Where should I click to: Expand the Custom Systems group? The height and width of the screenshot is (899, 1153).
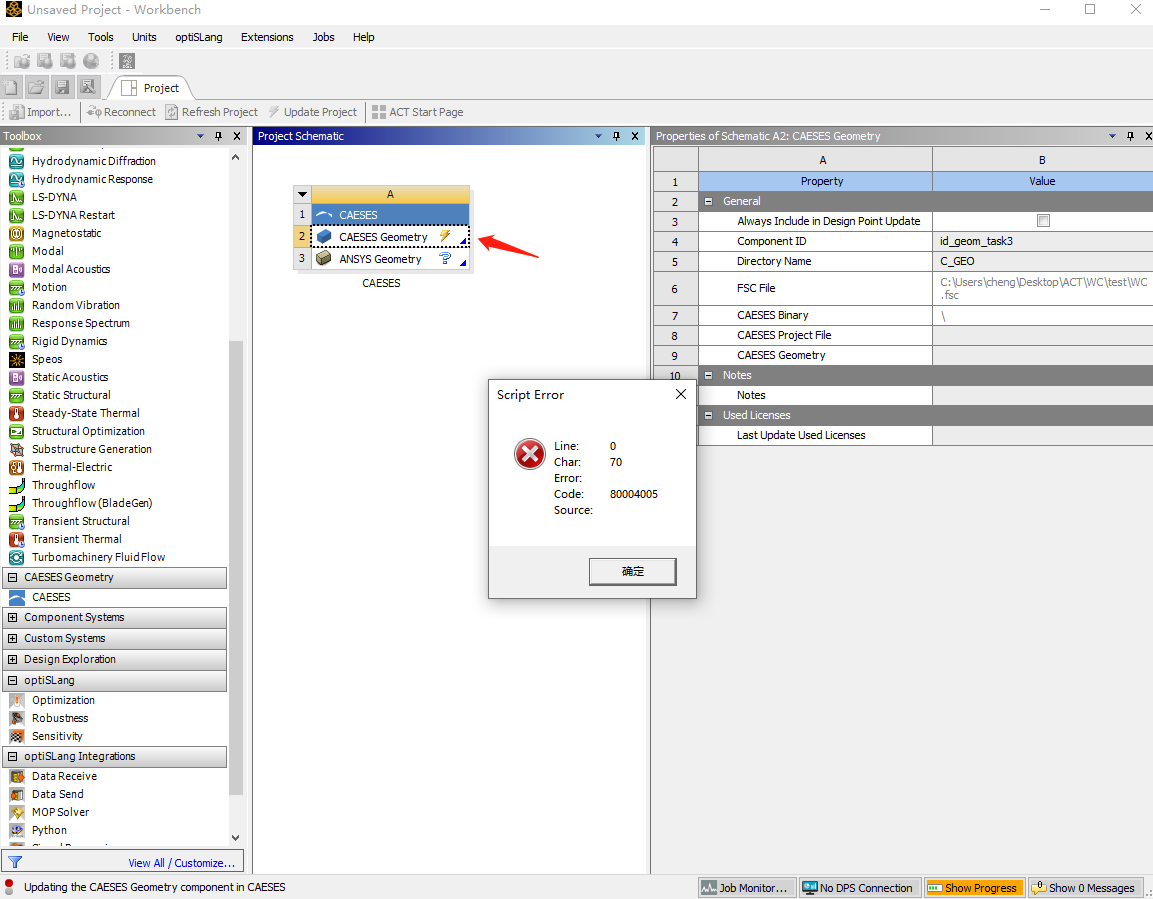coord(13,639)
